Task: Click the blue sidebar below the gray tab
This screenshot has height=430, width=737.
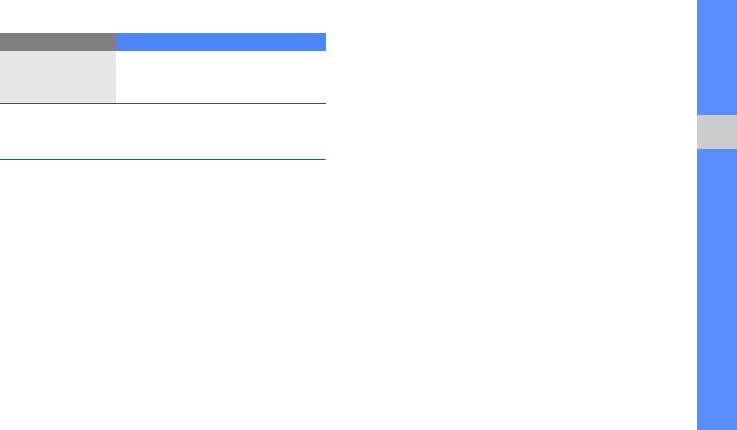Action: (x=716, y=290)
